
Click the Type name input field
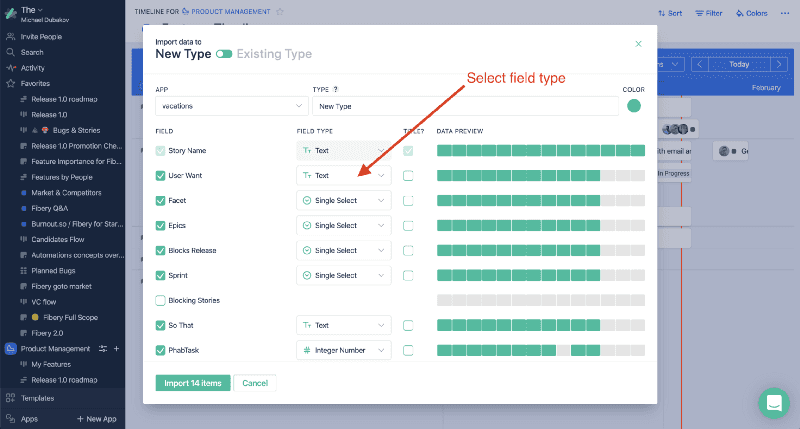pos(465,106)
